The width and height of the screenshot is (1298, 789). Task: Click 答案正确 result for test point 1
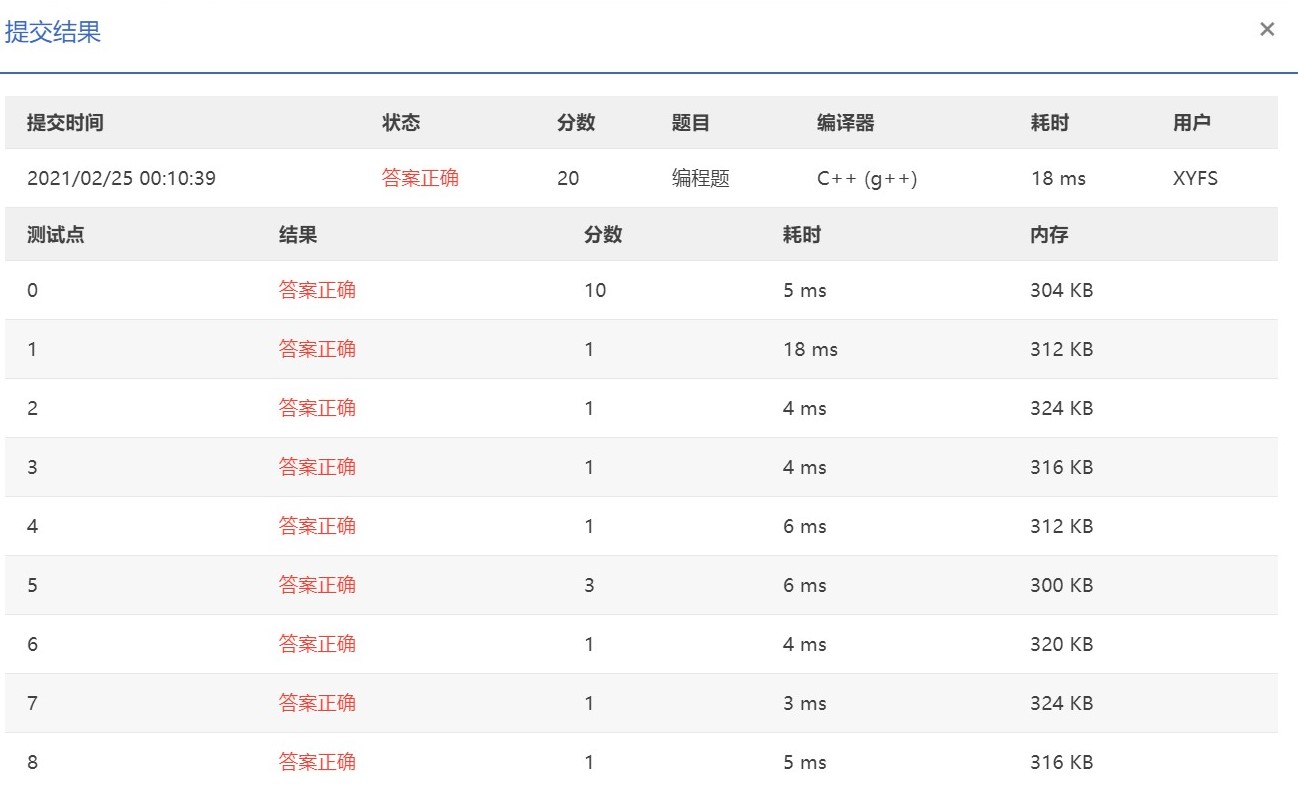point(318,349)
